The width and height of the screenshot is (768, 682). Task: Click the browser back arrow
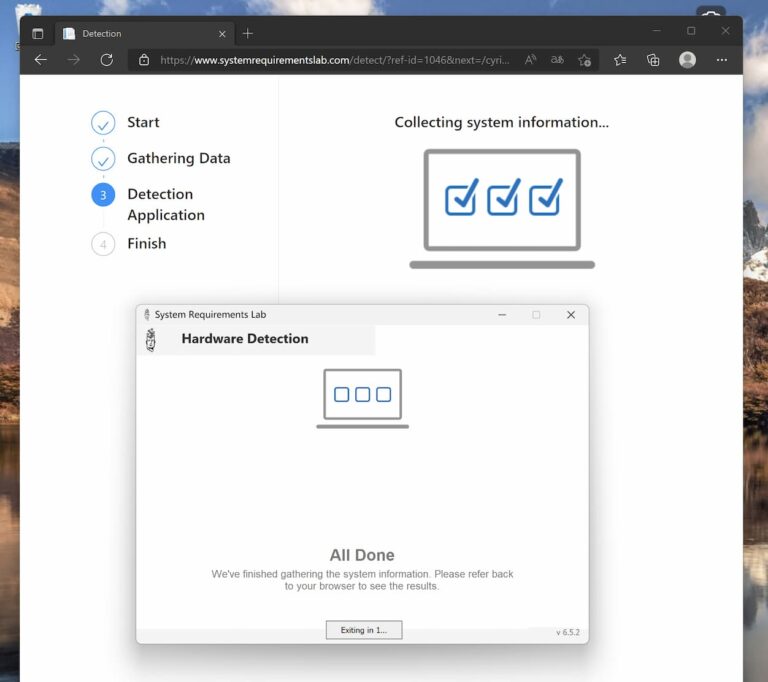[41, 60]
